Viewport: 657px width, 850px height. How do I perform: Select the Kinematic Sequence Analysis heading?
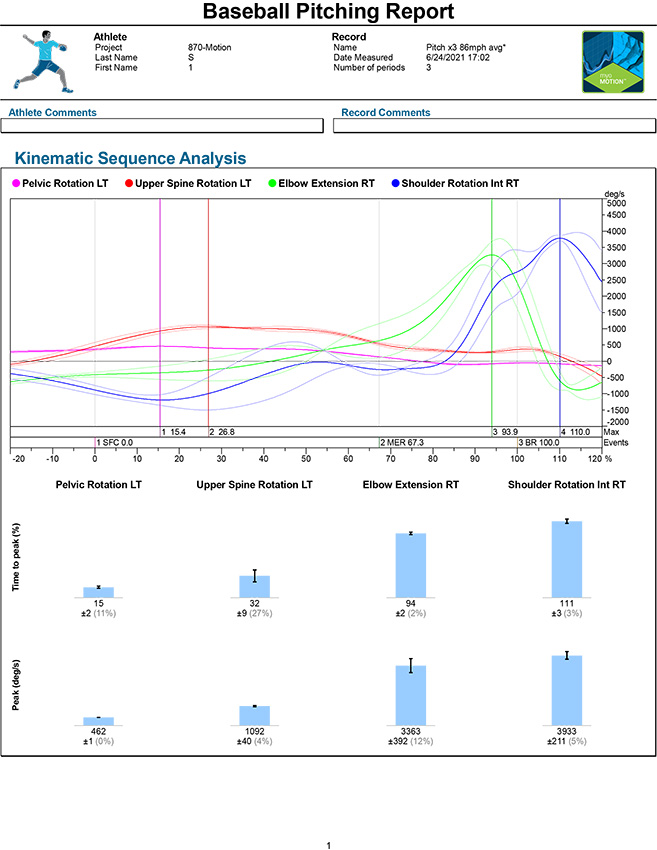130,158
